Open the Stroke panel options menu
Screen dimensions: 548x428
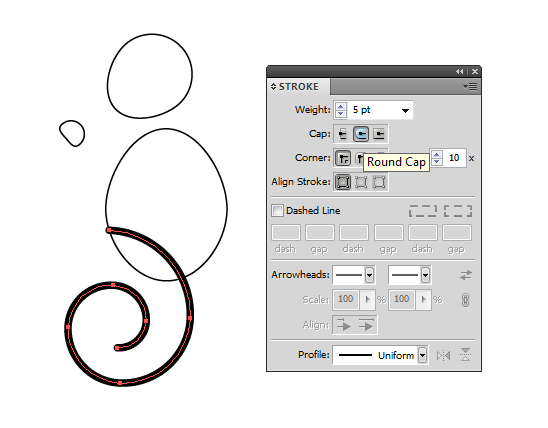(x=470, y=86)
